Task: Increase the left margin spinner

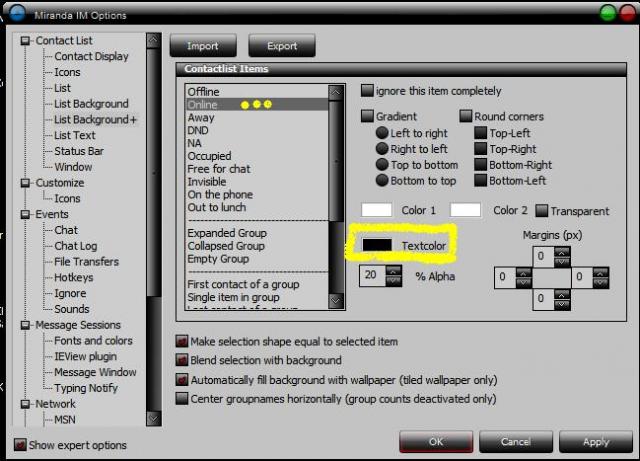Action: click(x=523, y=272)
